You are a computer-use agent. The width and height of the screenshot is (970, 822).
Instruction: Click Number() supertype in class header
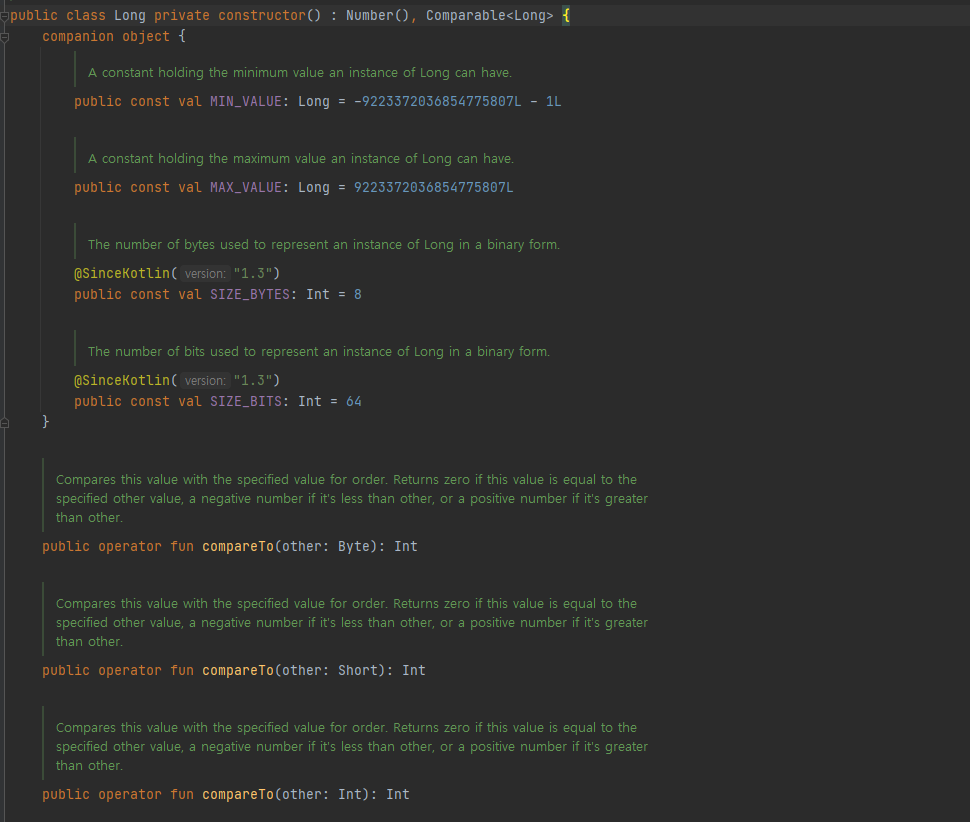coord(377,15)
